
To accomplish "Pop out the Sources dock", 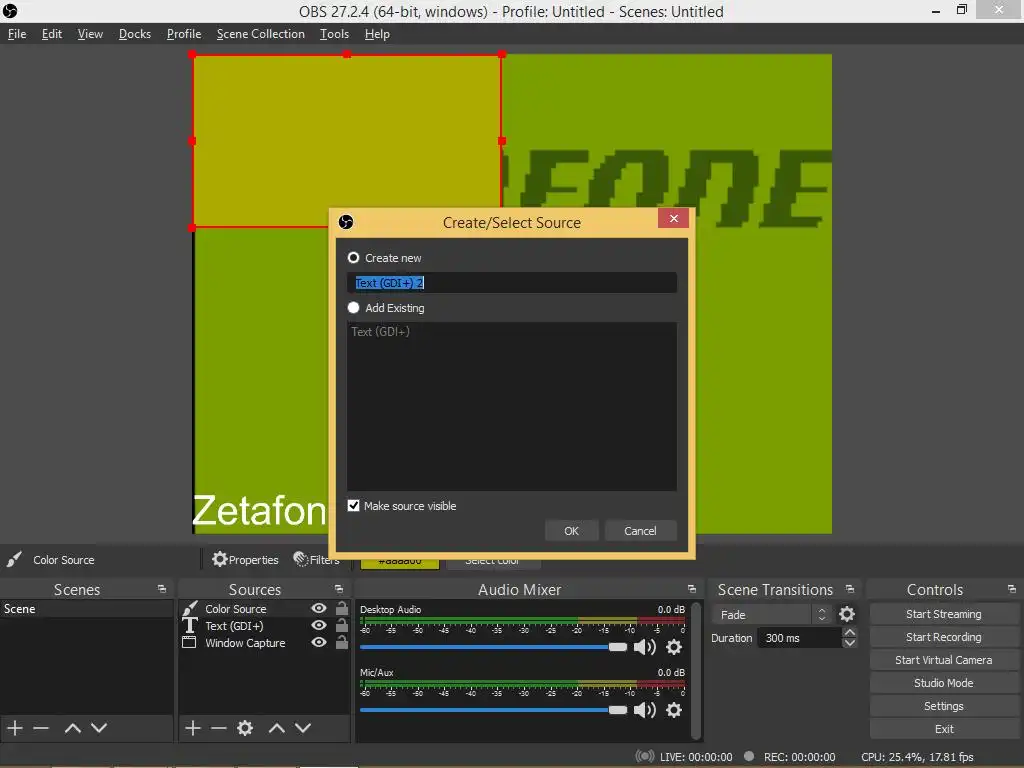I will 339,589.
